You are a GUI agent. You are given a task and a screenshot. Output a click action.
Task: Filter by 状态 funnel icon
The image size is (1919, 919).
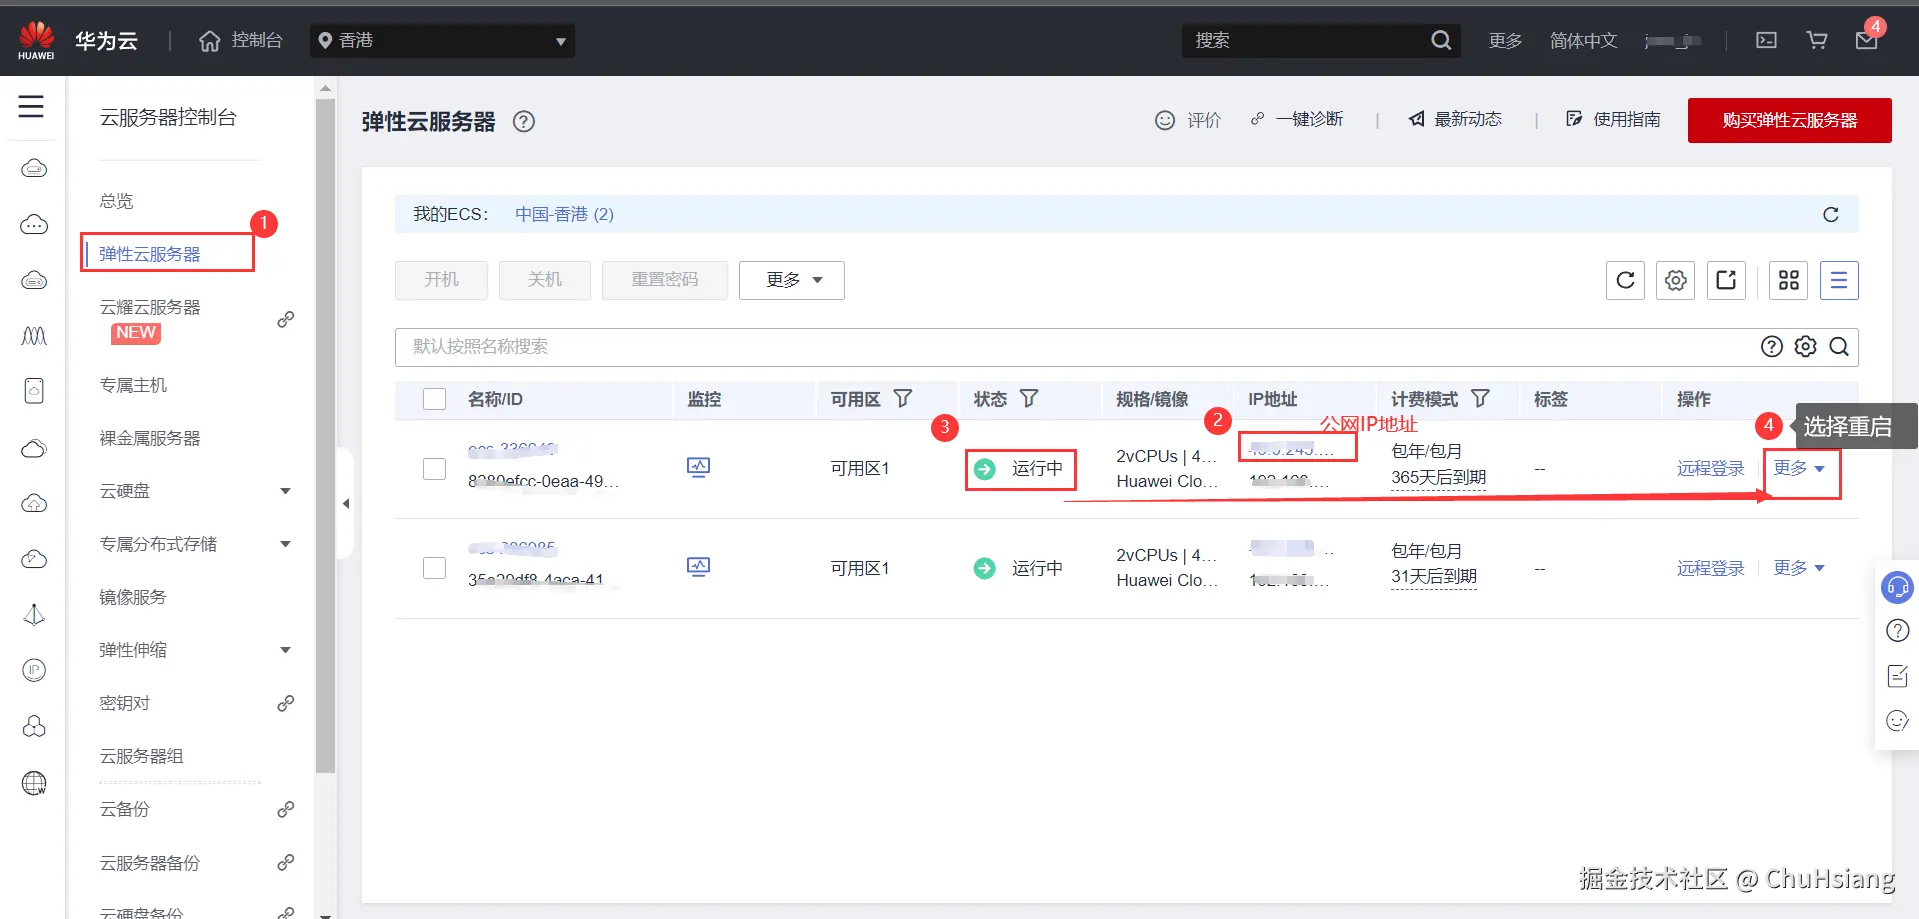pos(1028,398)
